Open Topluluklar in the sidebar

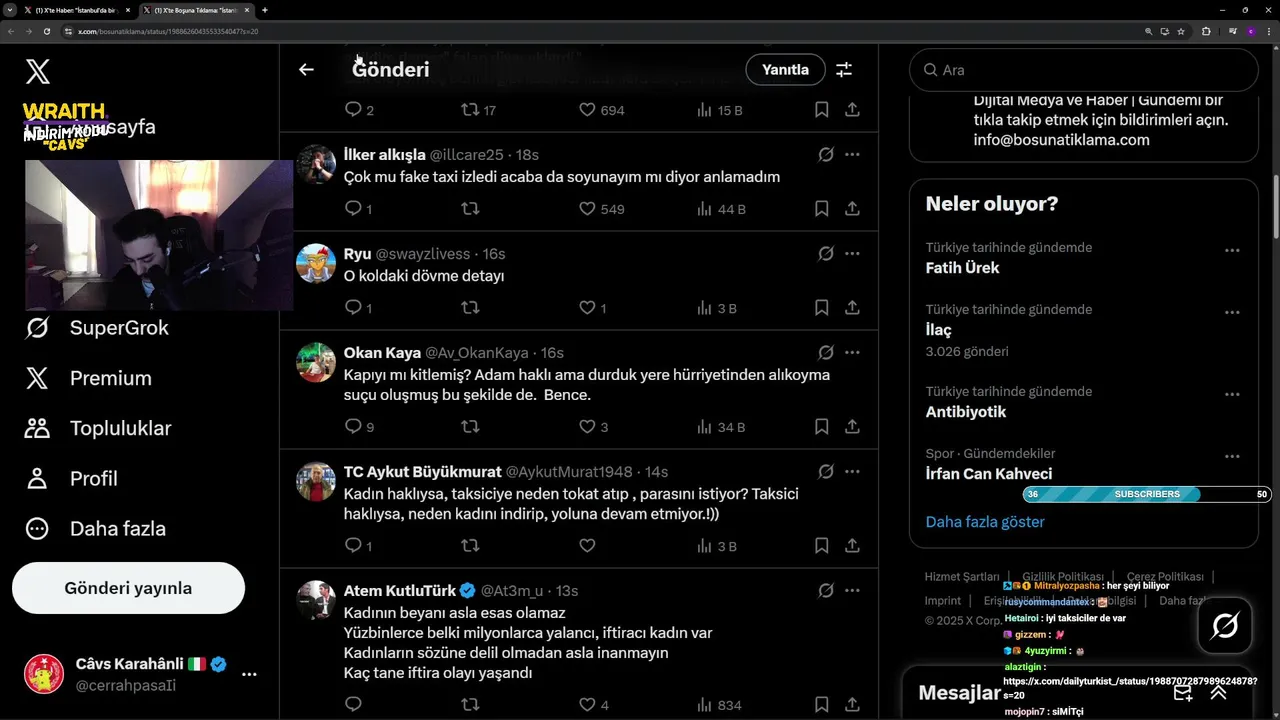pyautogui.click(x=98, y=428)
